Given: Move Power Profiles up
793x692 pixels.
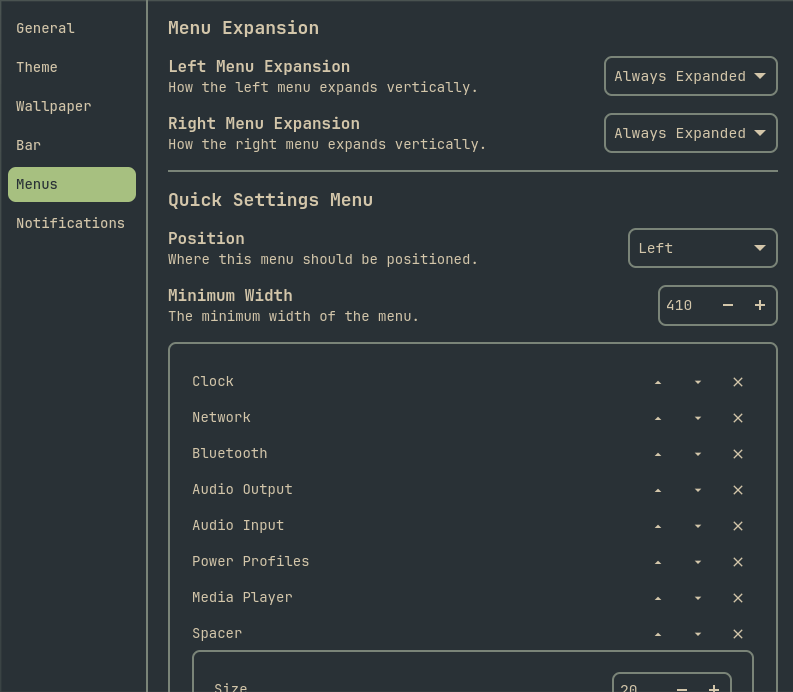Looking at the screenshot, I should [658, 562].
